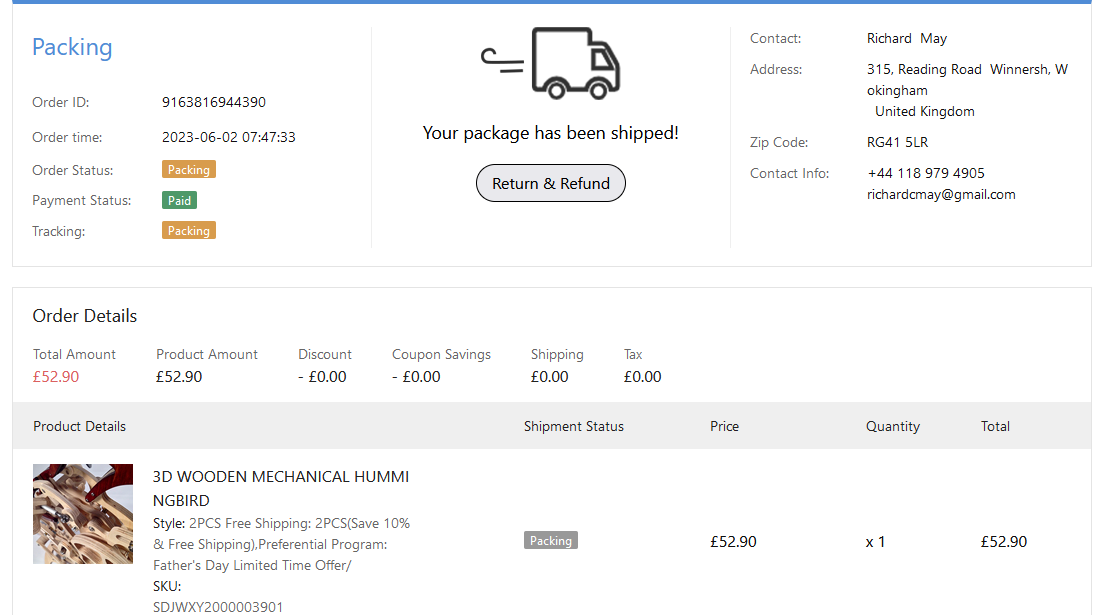Click the Quantity column header
This screenshot has height=615, width=1097.
click(x=893, y=426)
